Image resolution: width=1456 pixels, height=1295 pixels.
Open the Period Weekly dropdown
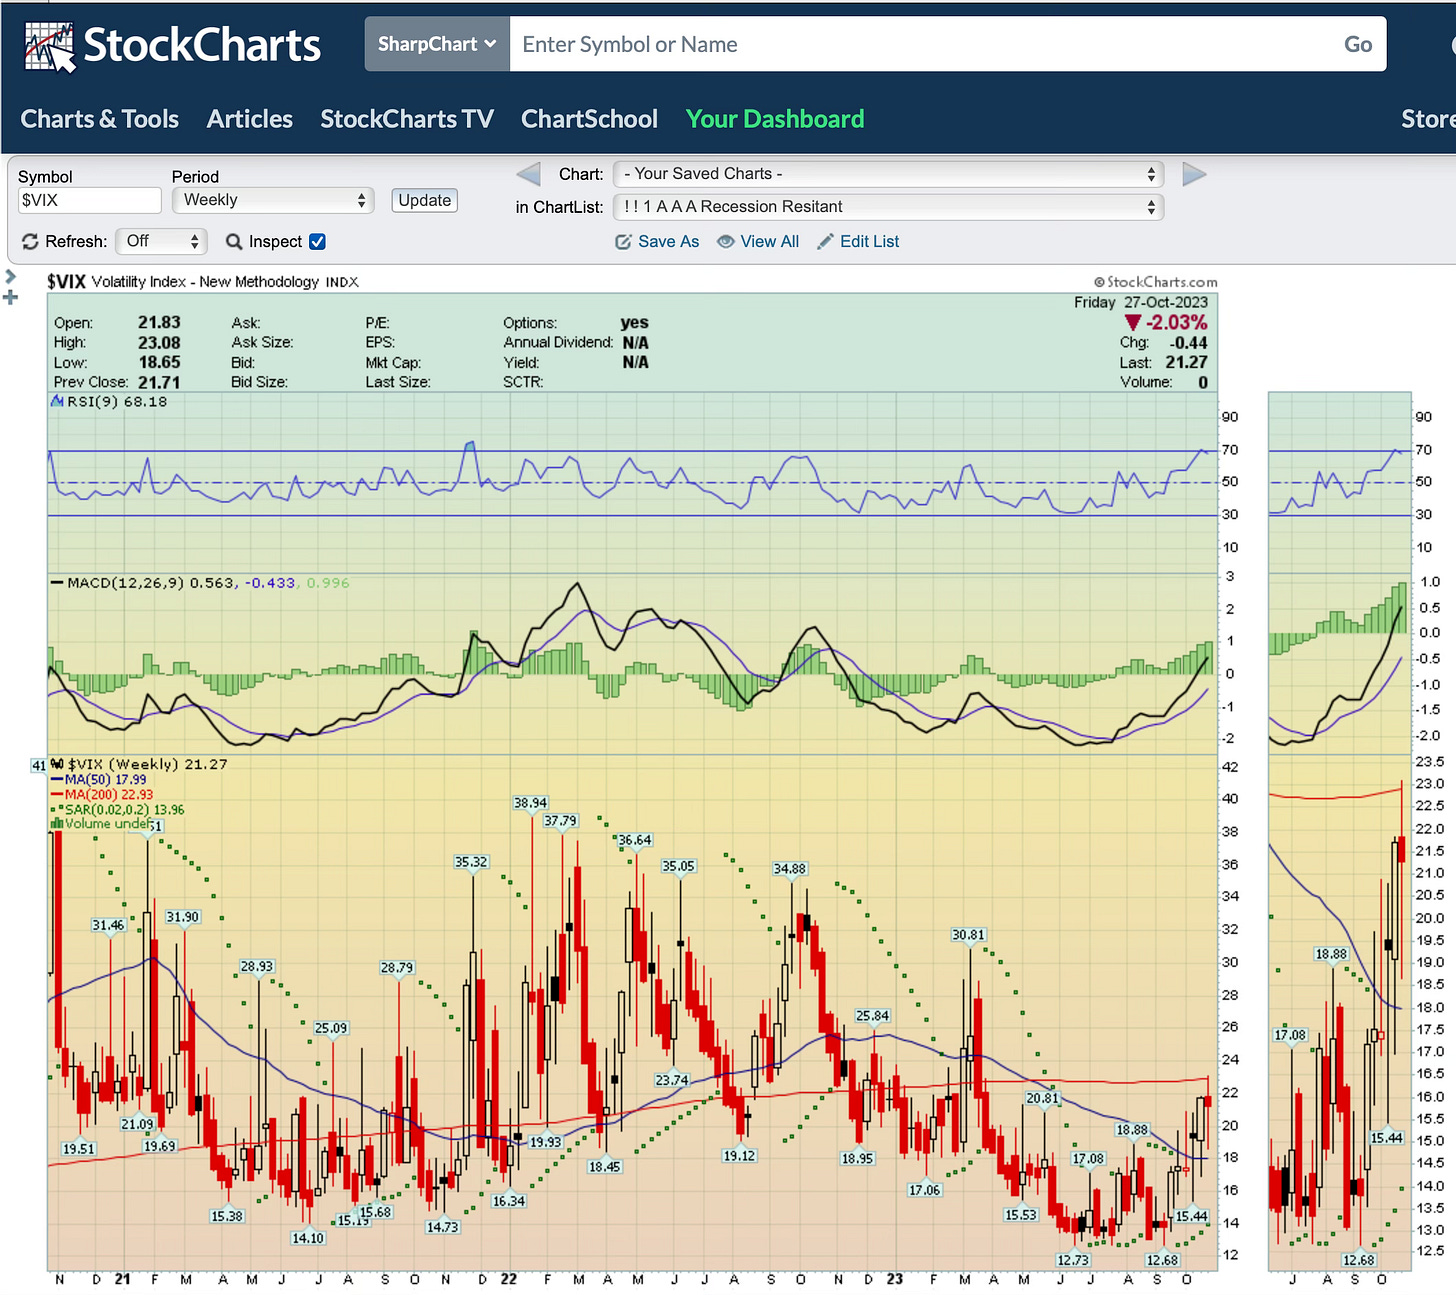pos(274,200)
